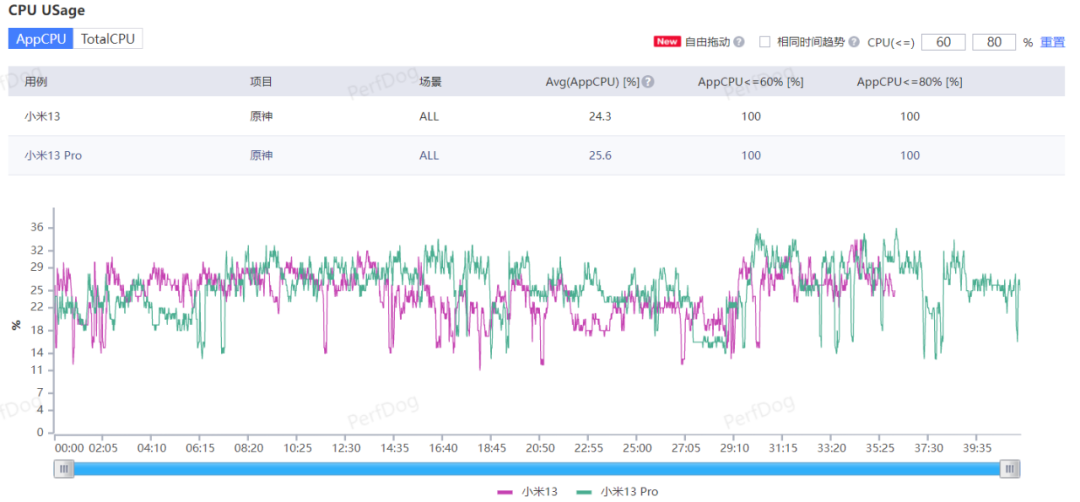Click the red New badge
This screenshot has width=1080, height=502.
pyautogui.click(x=667, y=42)
